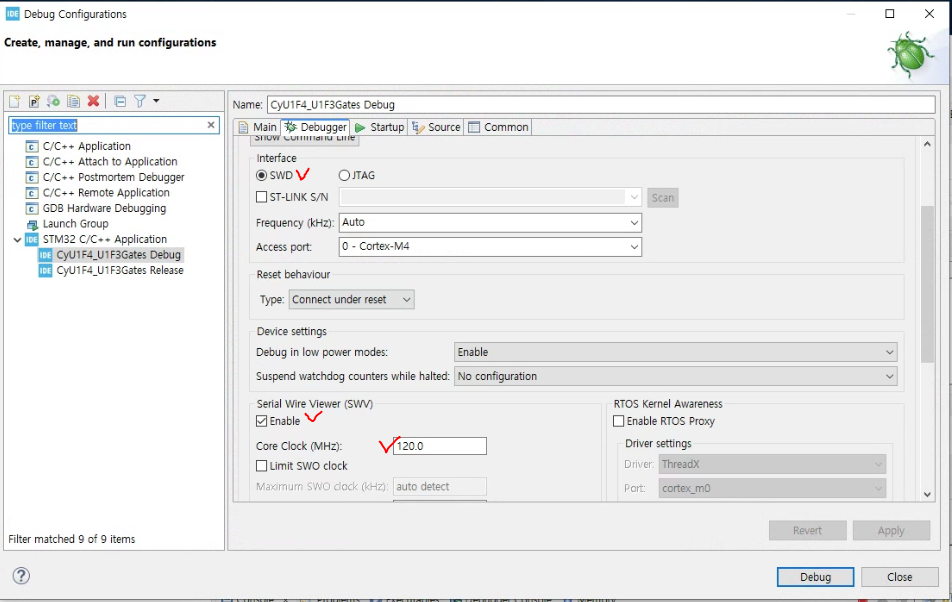Click the export launch configuration icon

coord(53,101)
